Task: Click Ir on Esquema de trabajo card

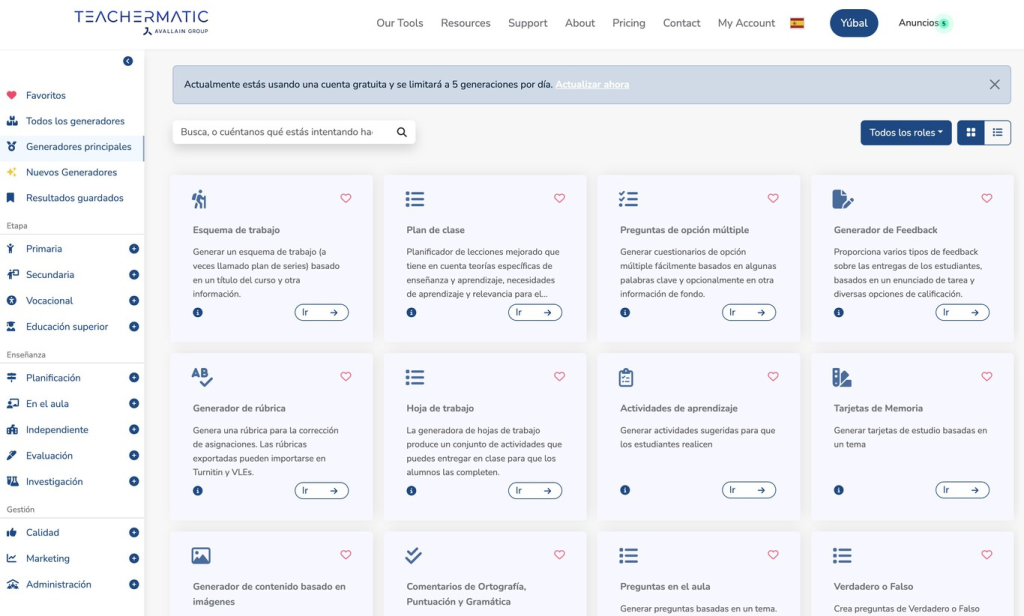Action: pyautogui.click(x=321, y=312)
